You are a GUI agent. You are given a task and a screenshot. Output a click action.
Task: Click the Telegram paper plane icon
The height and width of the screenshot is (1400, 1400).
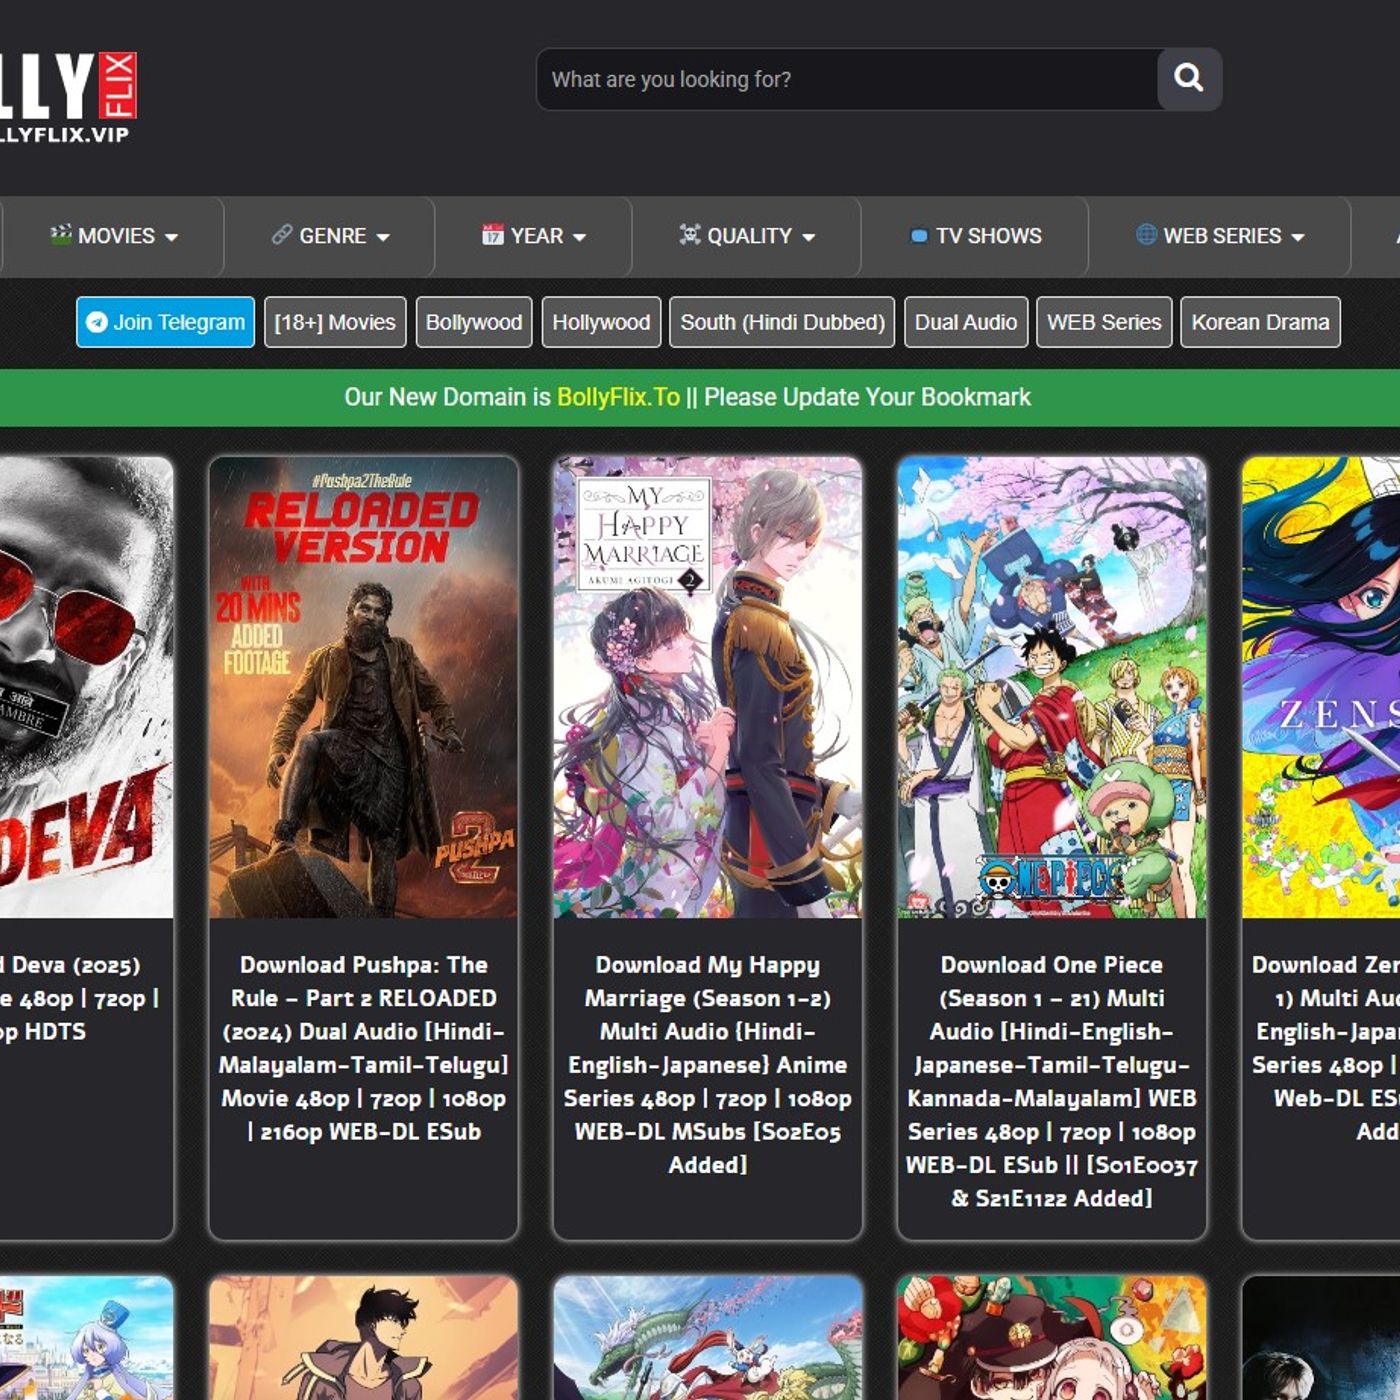click(97, 322)
